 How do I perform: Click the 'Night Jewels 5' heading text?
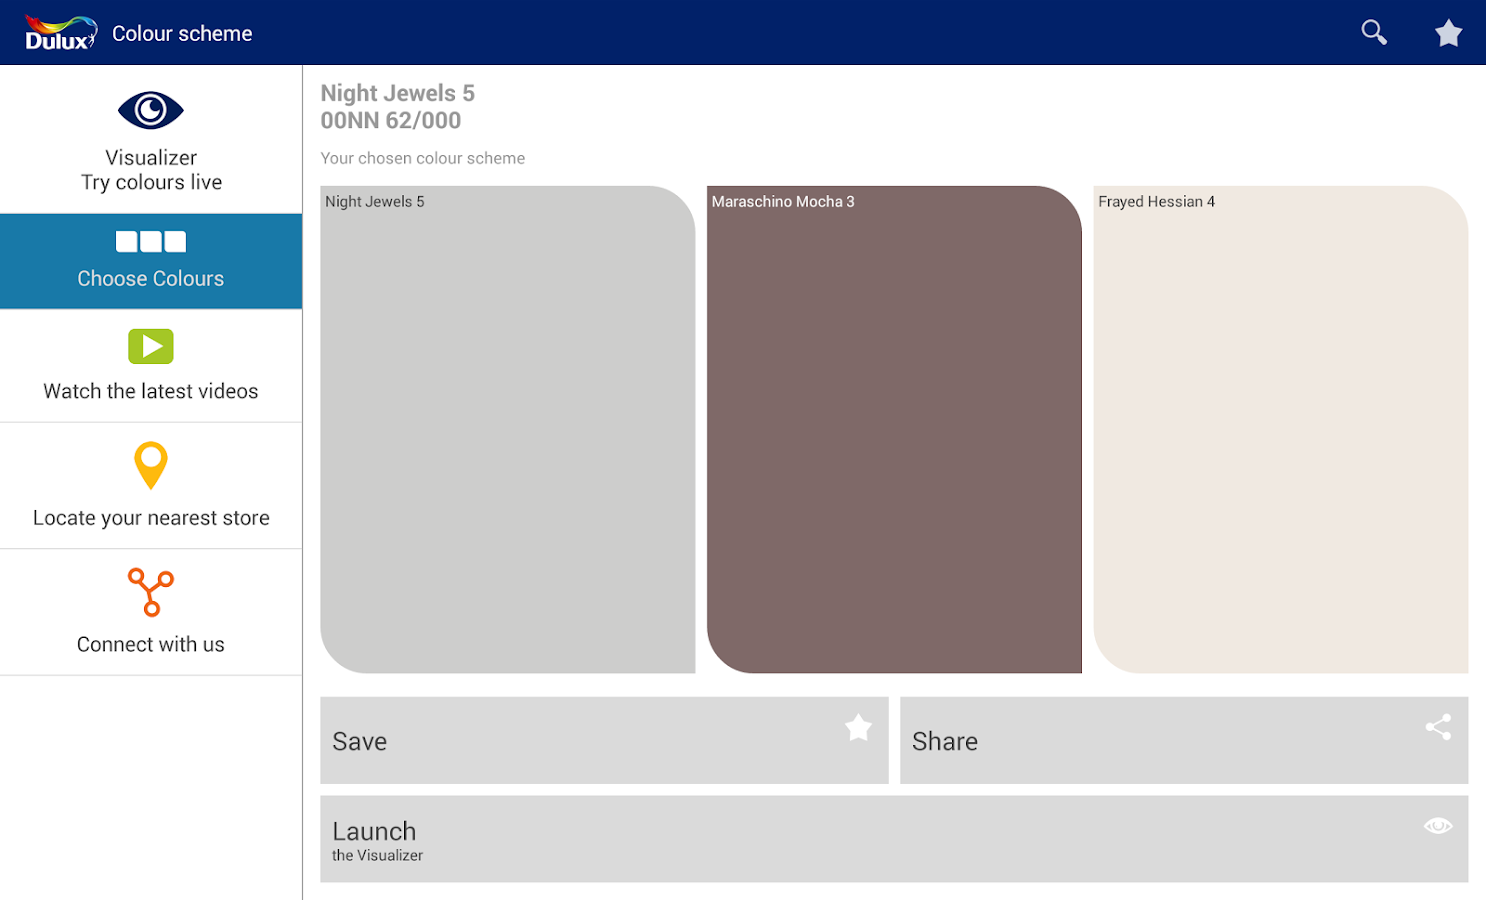tap(398, 93)
